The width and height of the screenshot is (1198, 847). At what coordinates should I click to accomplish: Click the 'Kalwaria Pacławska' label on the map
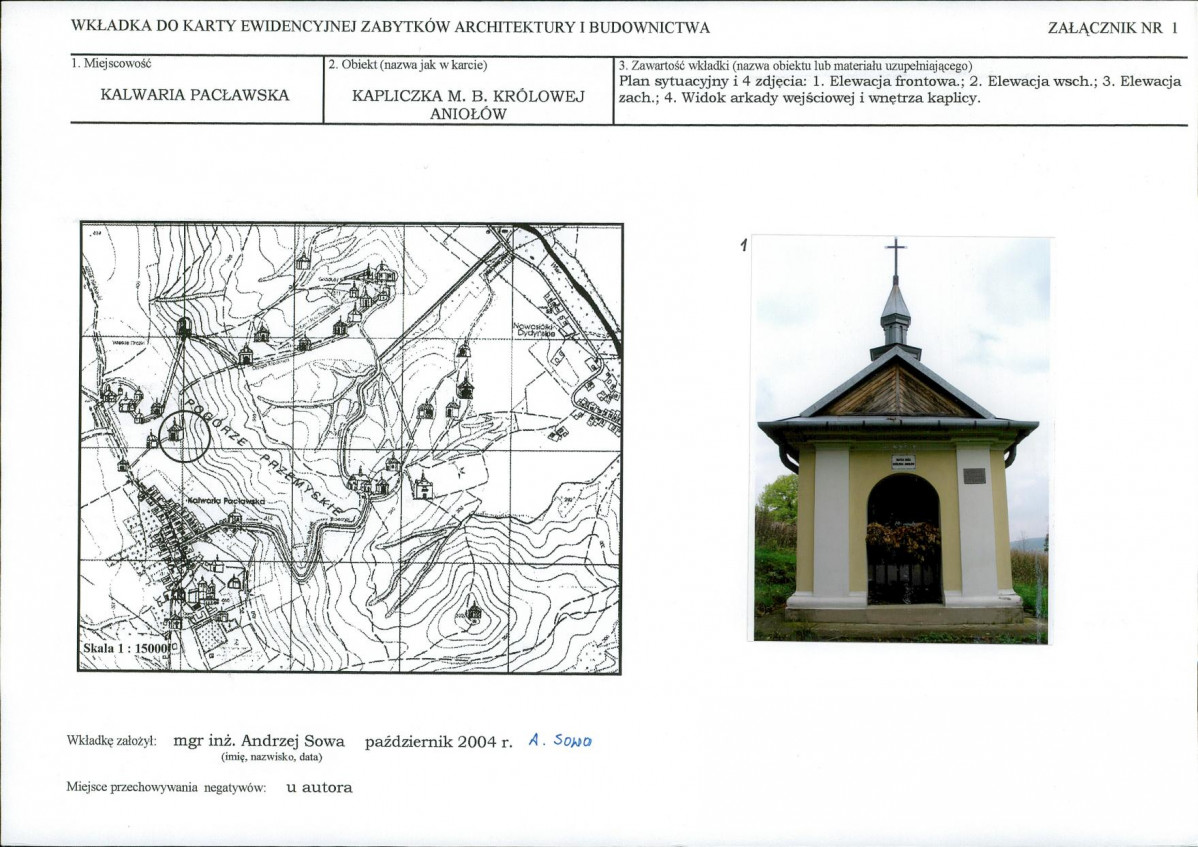225,498
